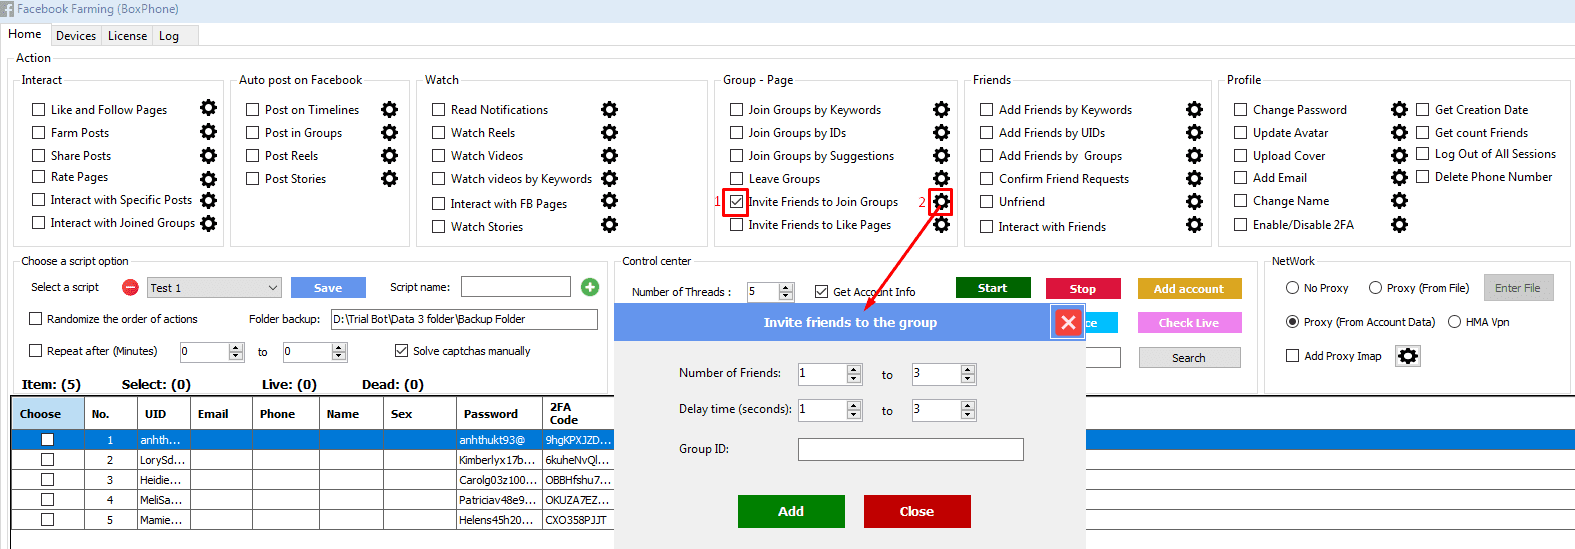
Task: Click green plus icon to add script
Action: [590, 287]
